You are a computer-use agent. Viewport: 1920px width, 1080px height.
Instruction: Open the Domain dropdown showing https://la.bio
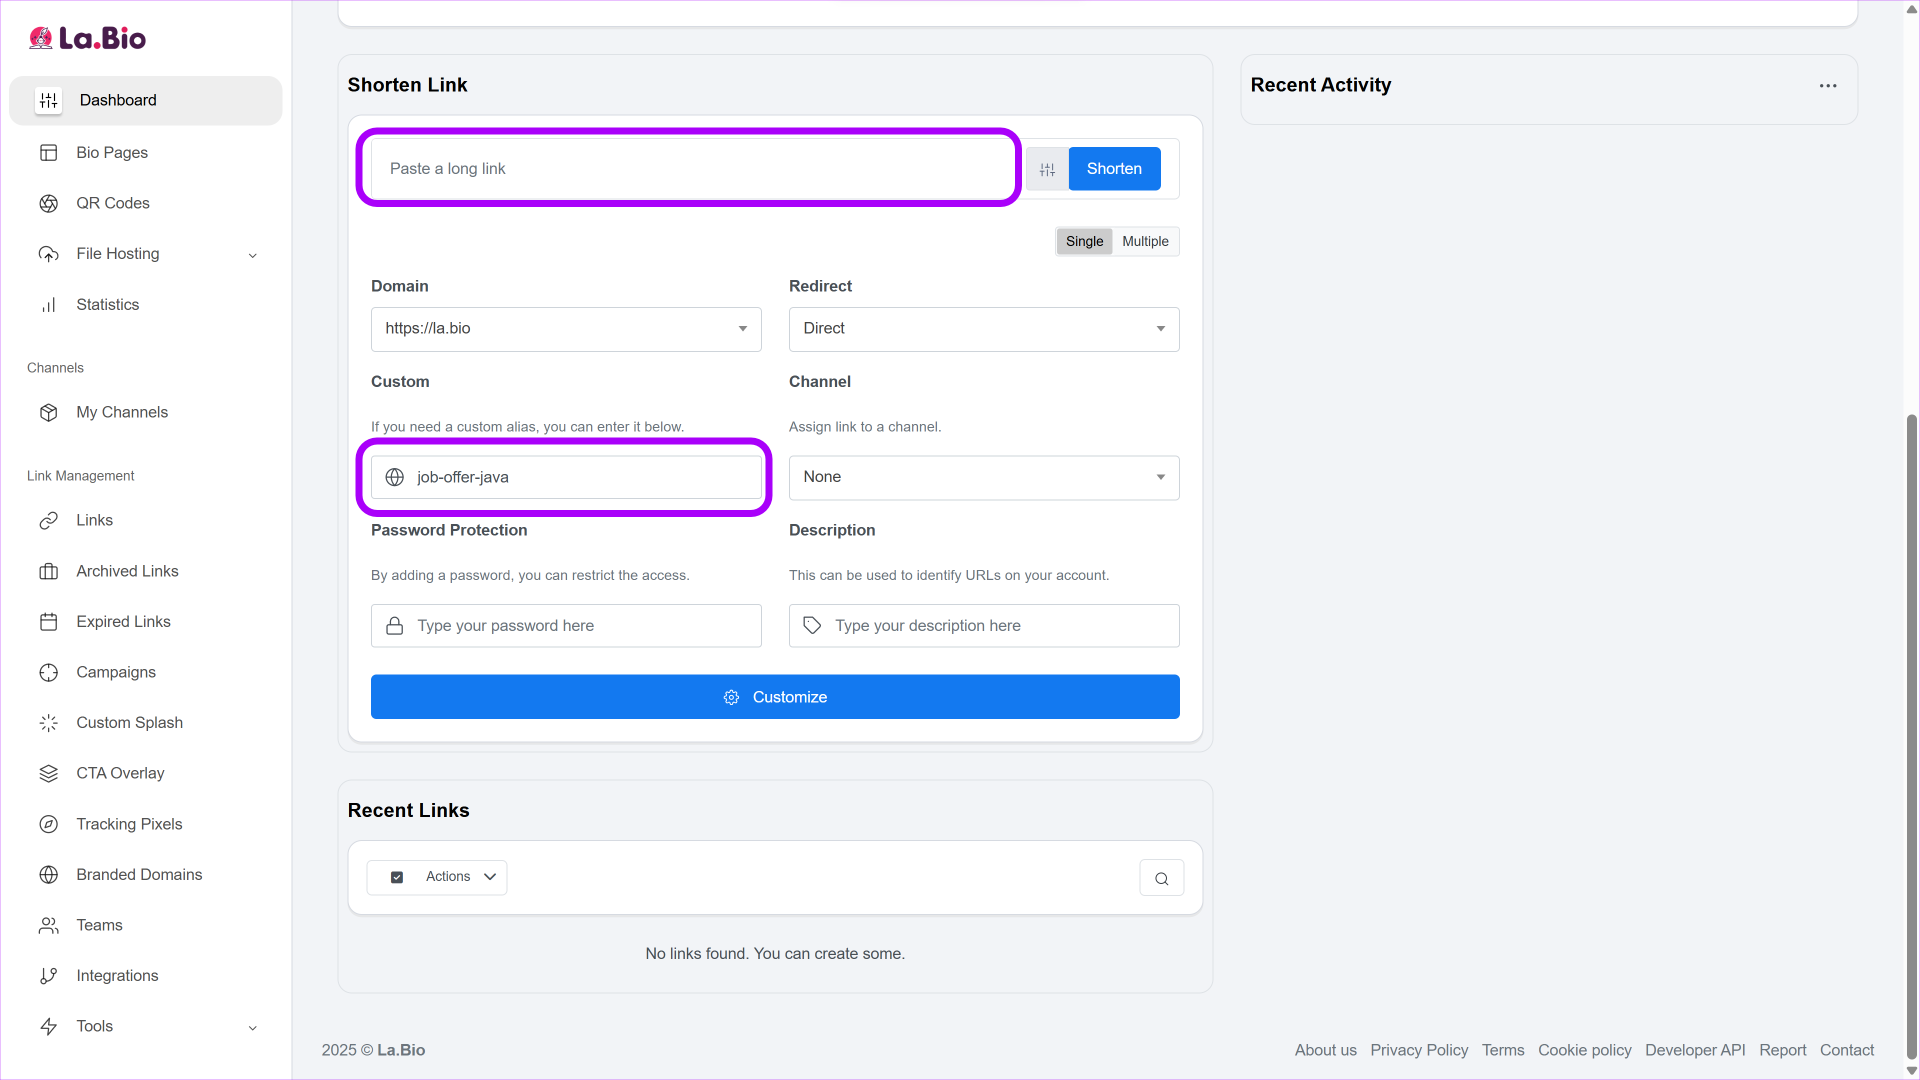[x=566, y=329]
